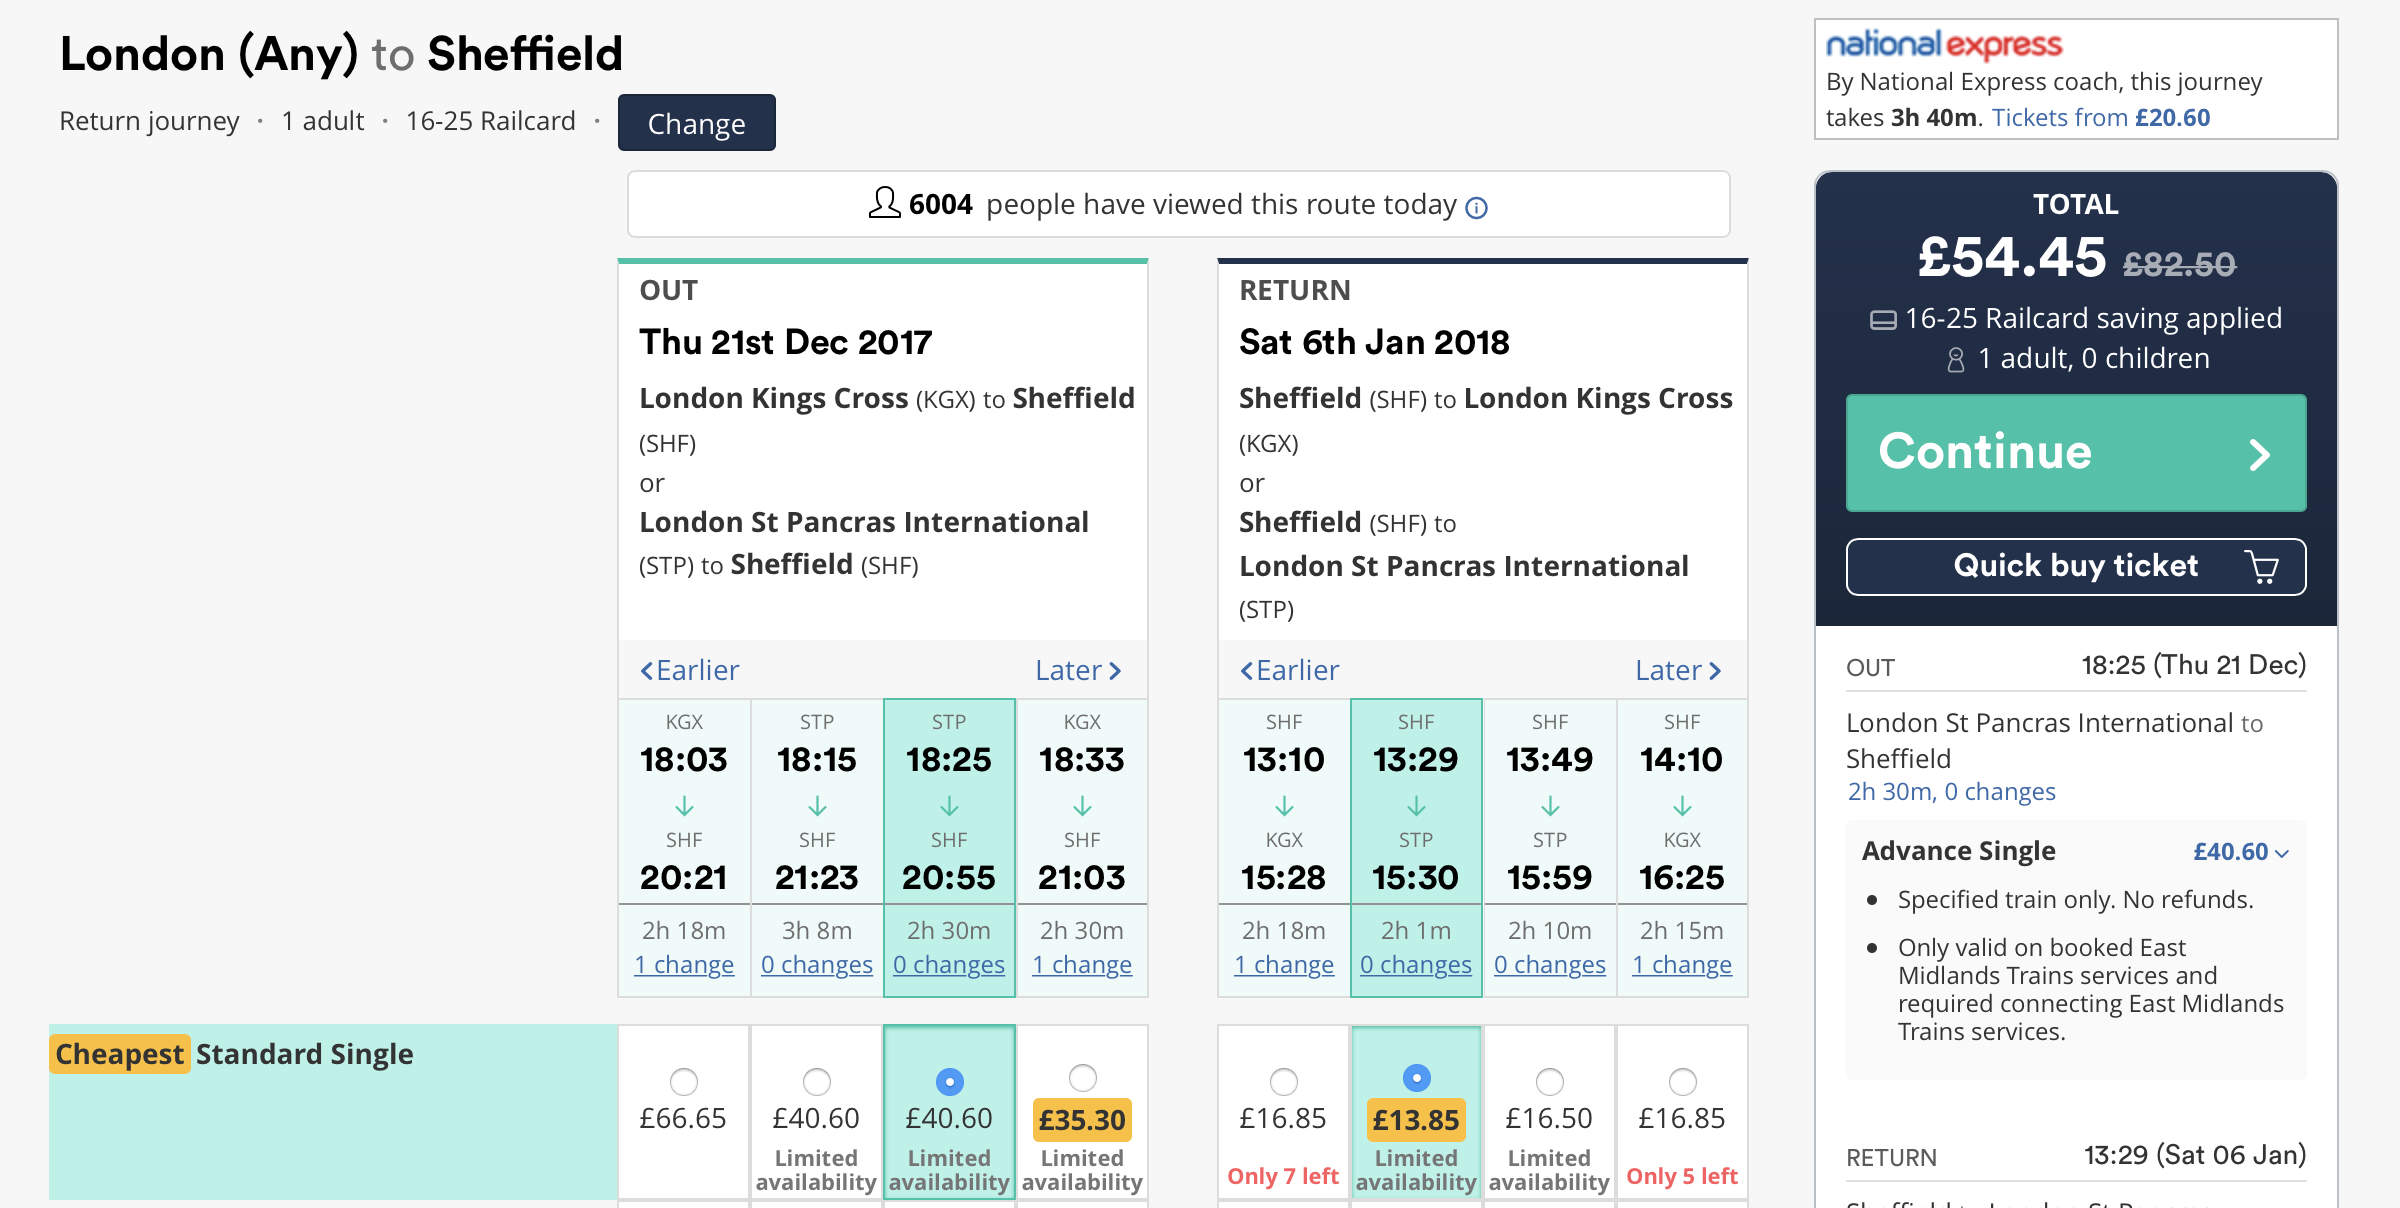This screenshot has width=2400, height=1208.
Task: Select the £35.30 outbound fare radio button
Action: (1082, 1077)
